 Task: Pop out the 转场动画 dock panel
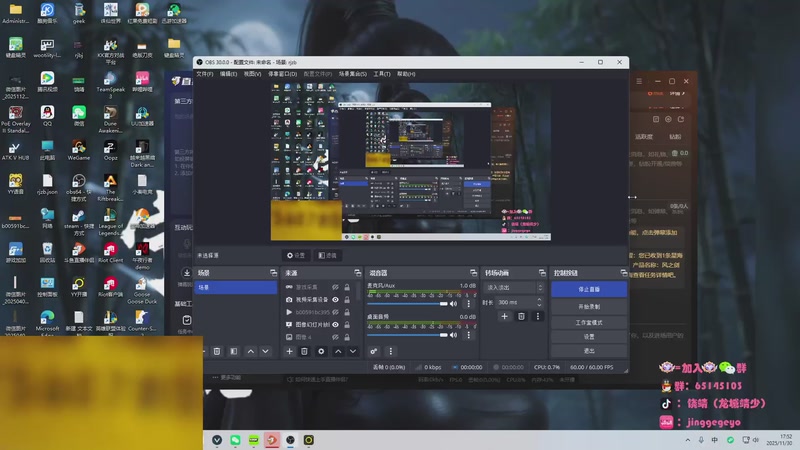coord(542,273)
